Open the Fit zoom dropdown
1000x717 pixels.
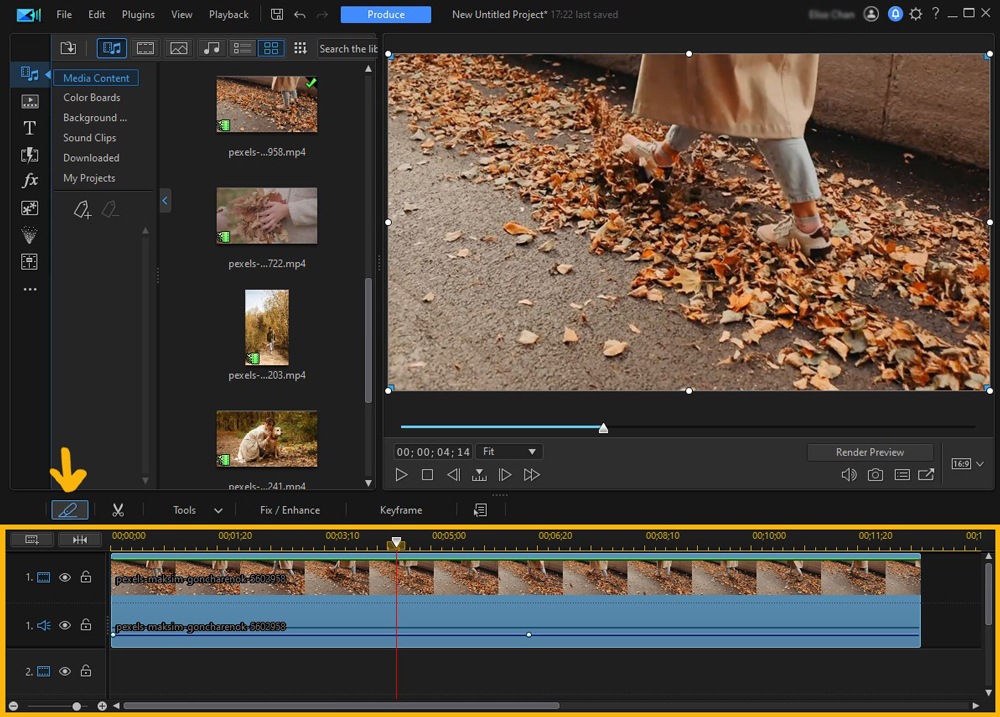coord(509,452)
